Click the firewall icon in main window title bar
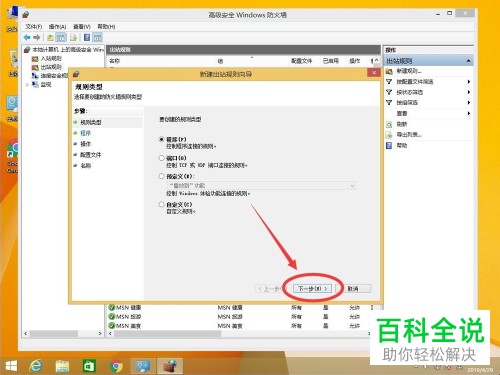 tap(26, 15)
